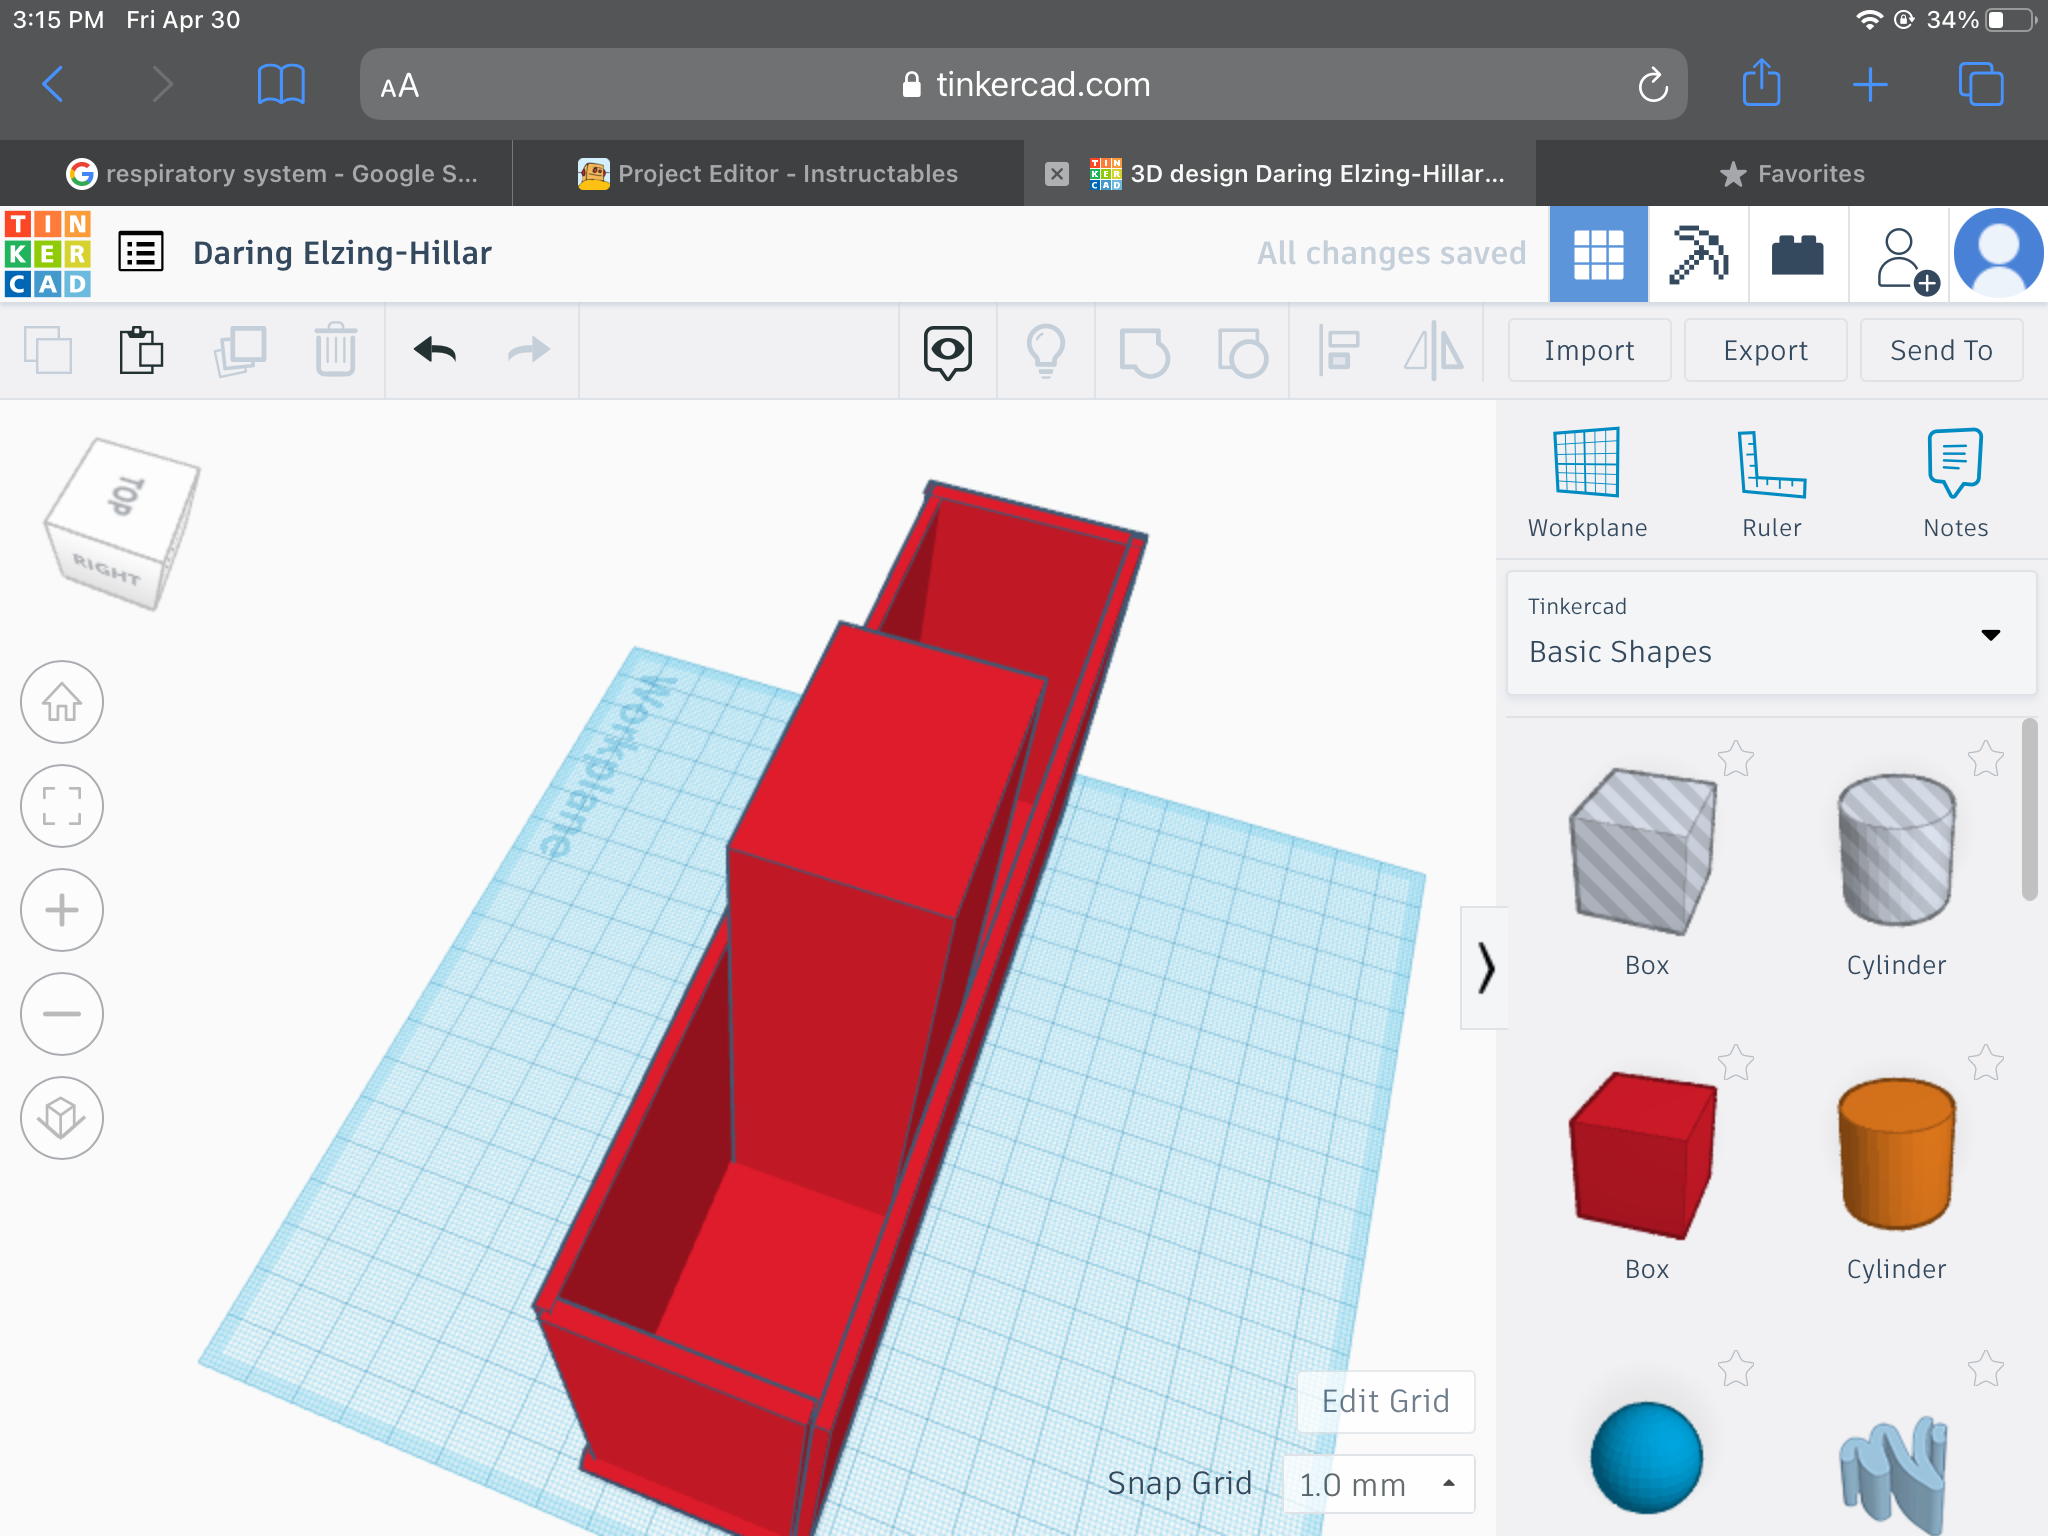
Task: Redo the last action
Action: point(529,350)
